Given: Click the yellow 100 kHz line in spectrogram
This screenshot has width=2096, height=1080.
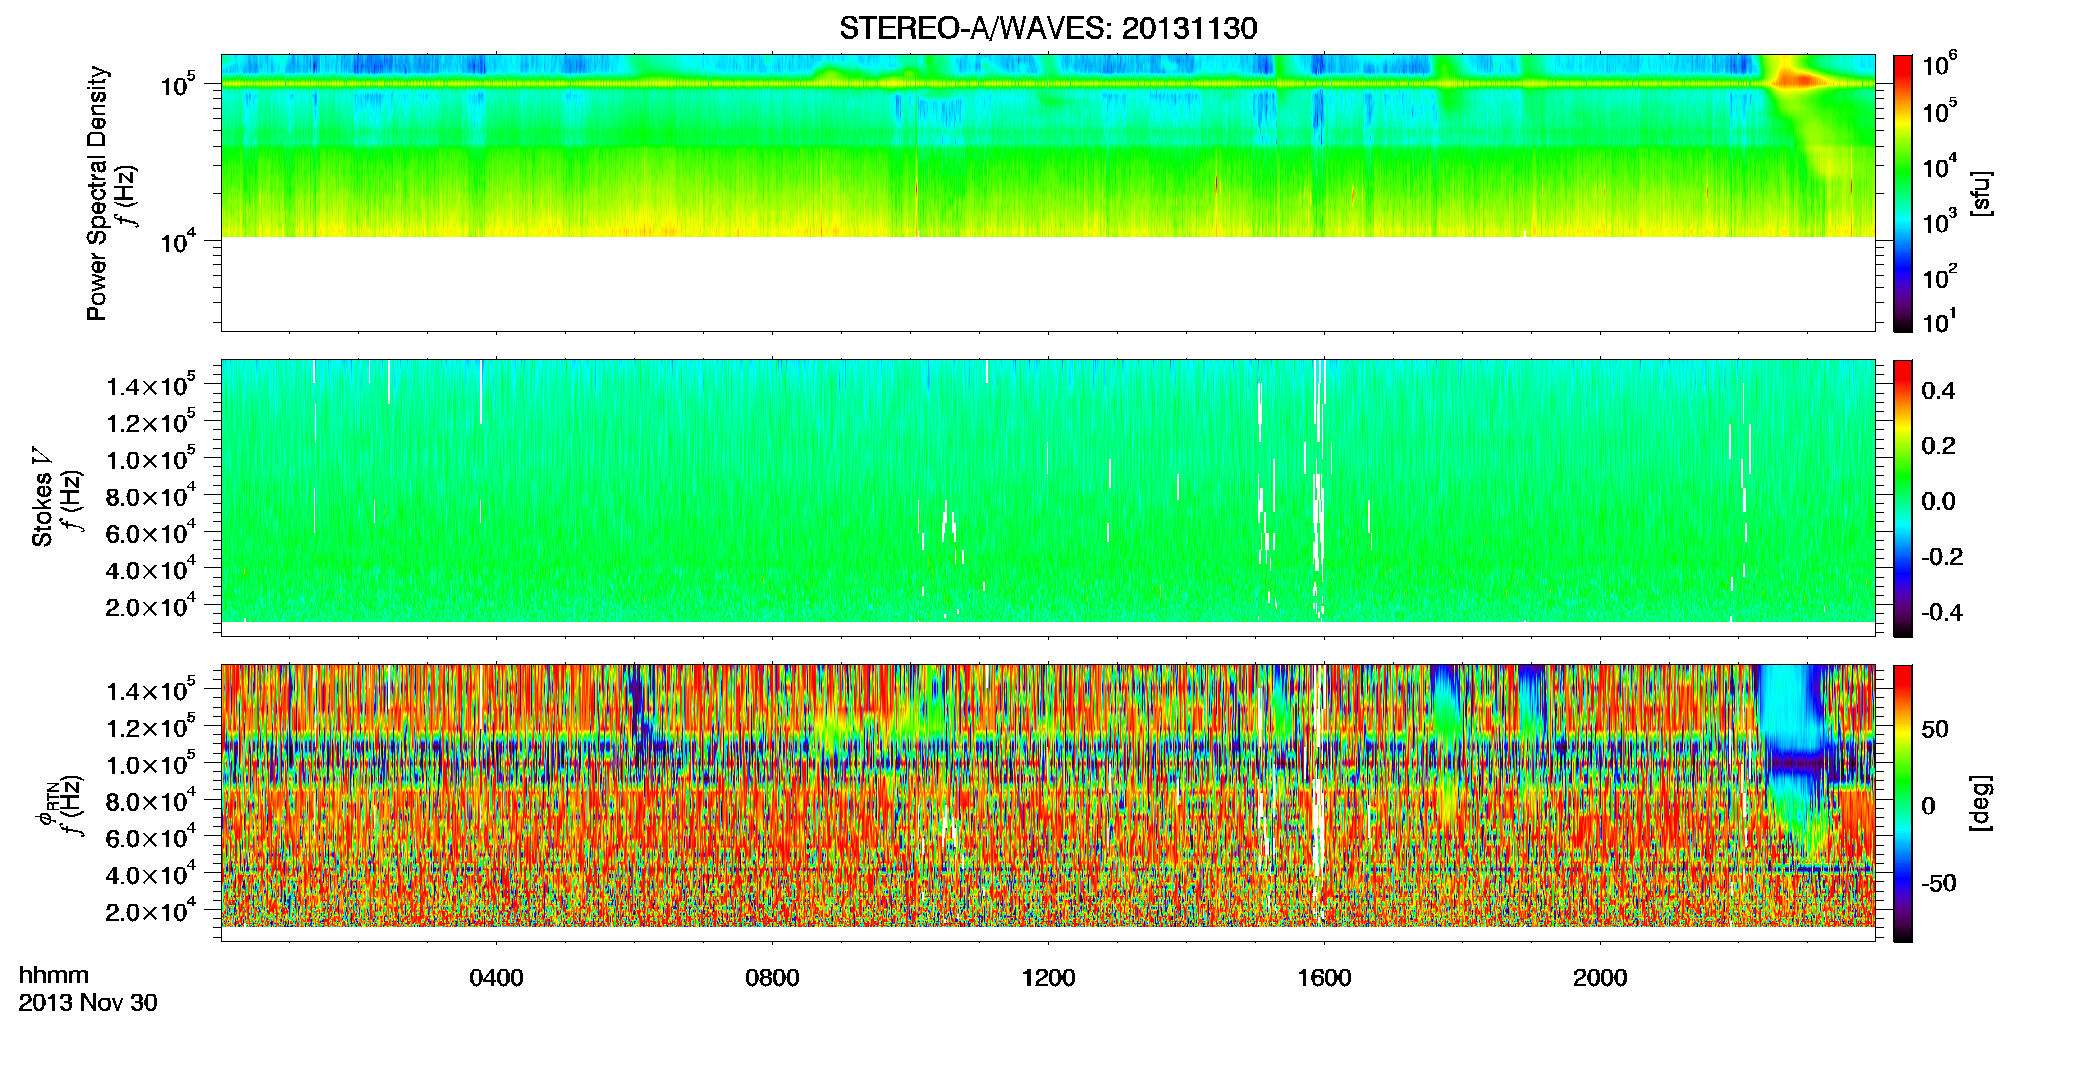Looking at the screenshot, I should tap(1048, 84).
